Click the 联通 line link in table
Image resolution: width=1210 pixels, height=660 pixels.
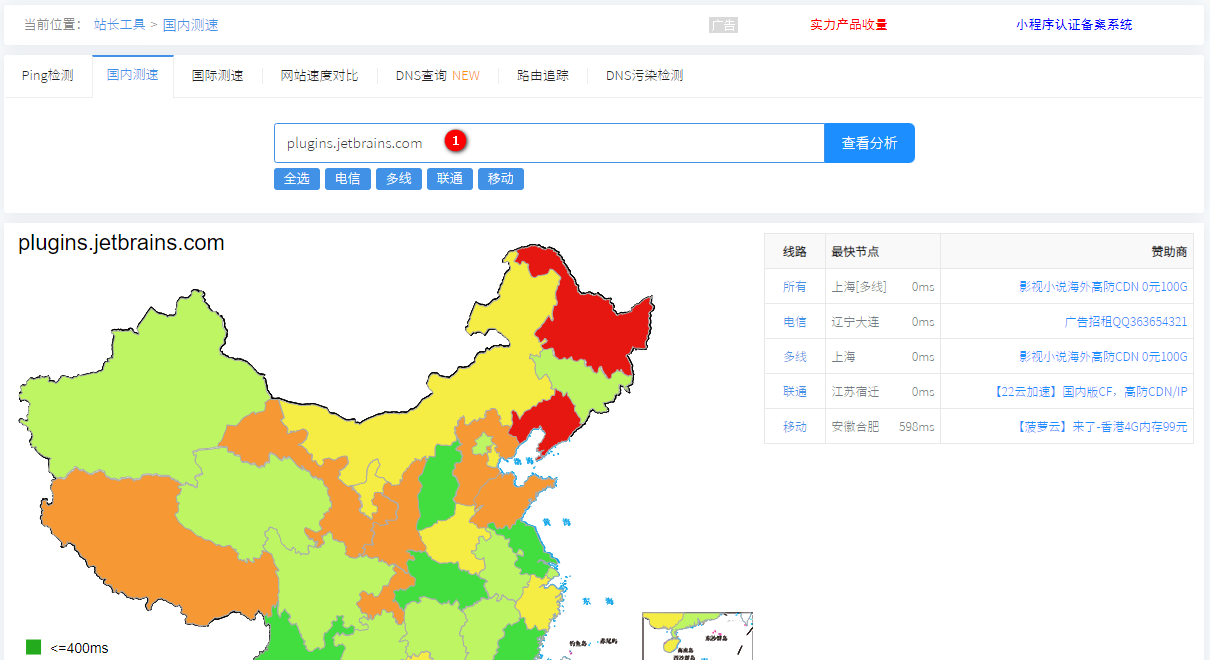(795, 392)
